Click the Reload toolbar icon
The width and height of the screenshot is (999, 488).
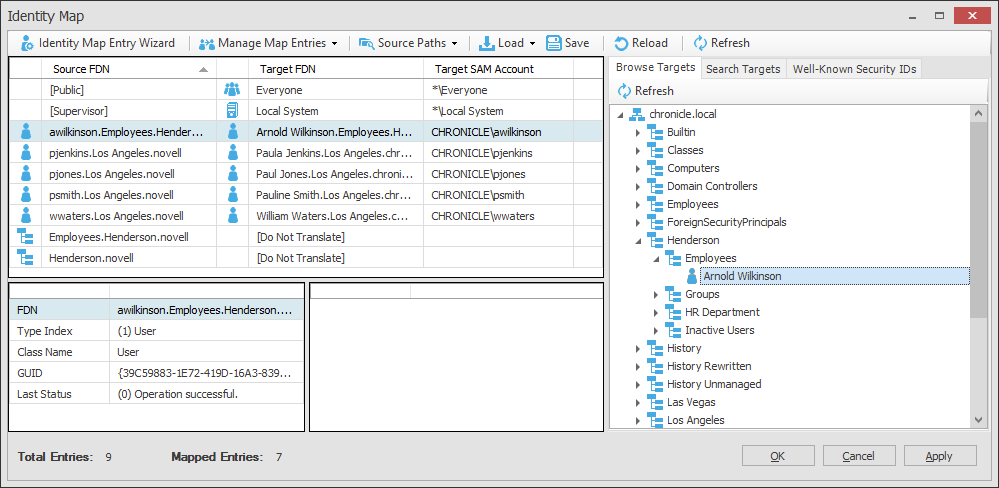[621, 43]
